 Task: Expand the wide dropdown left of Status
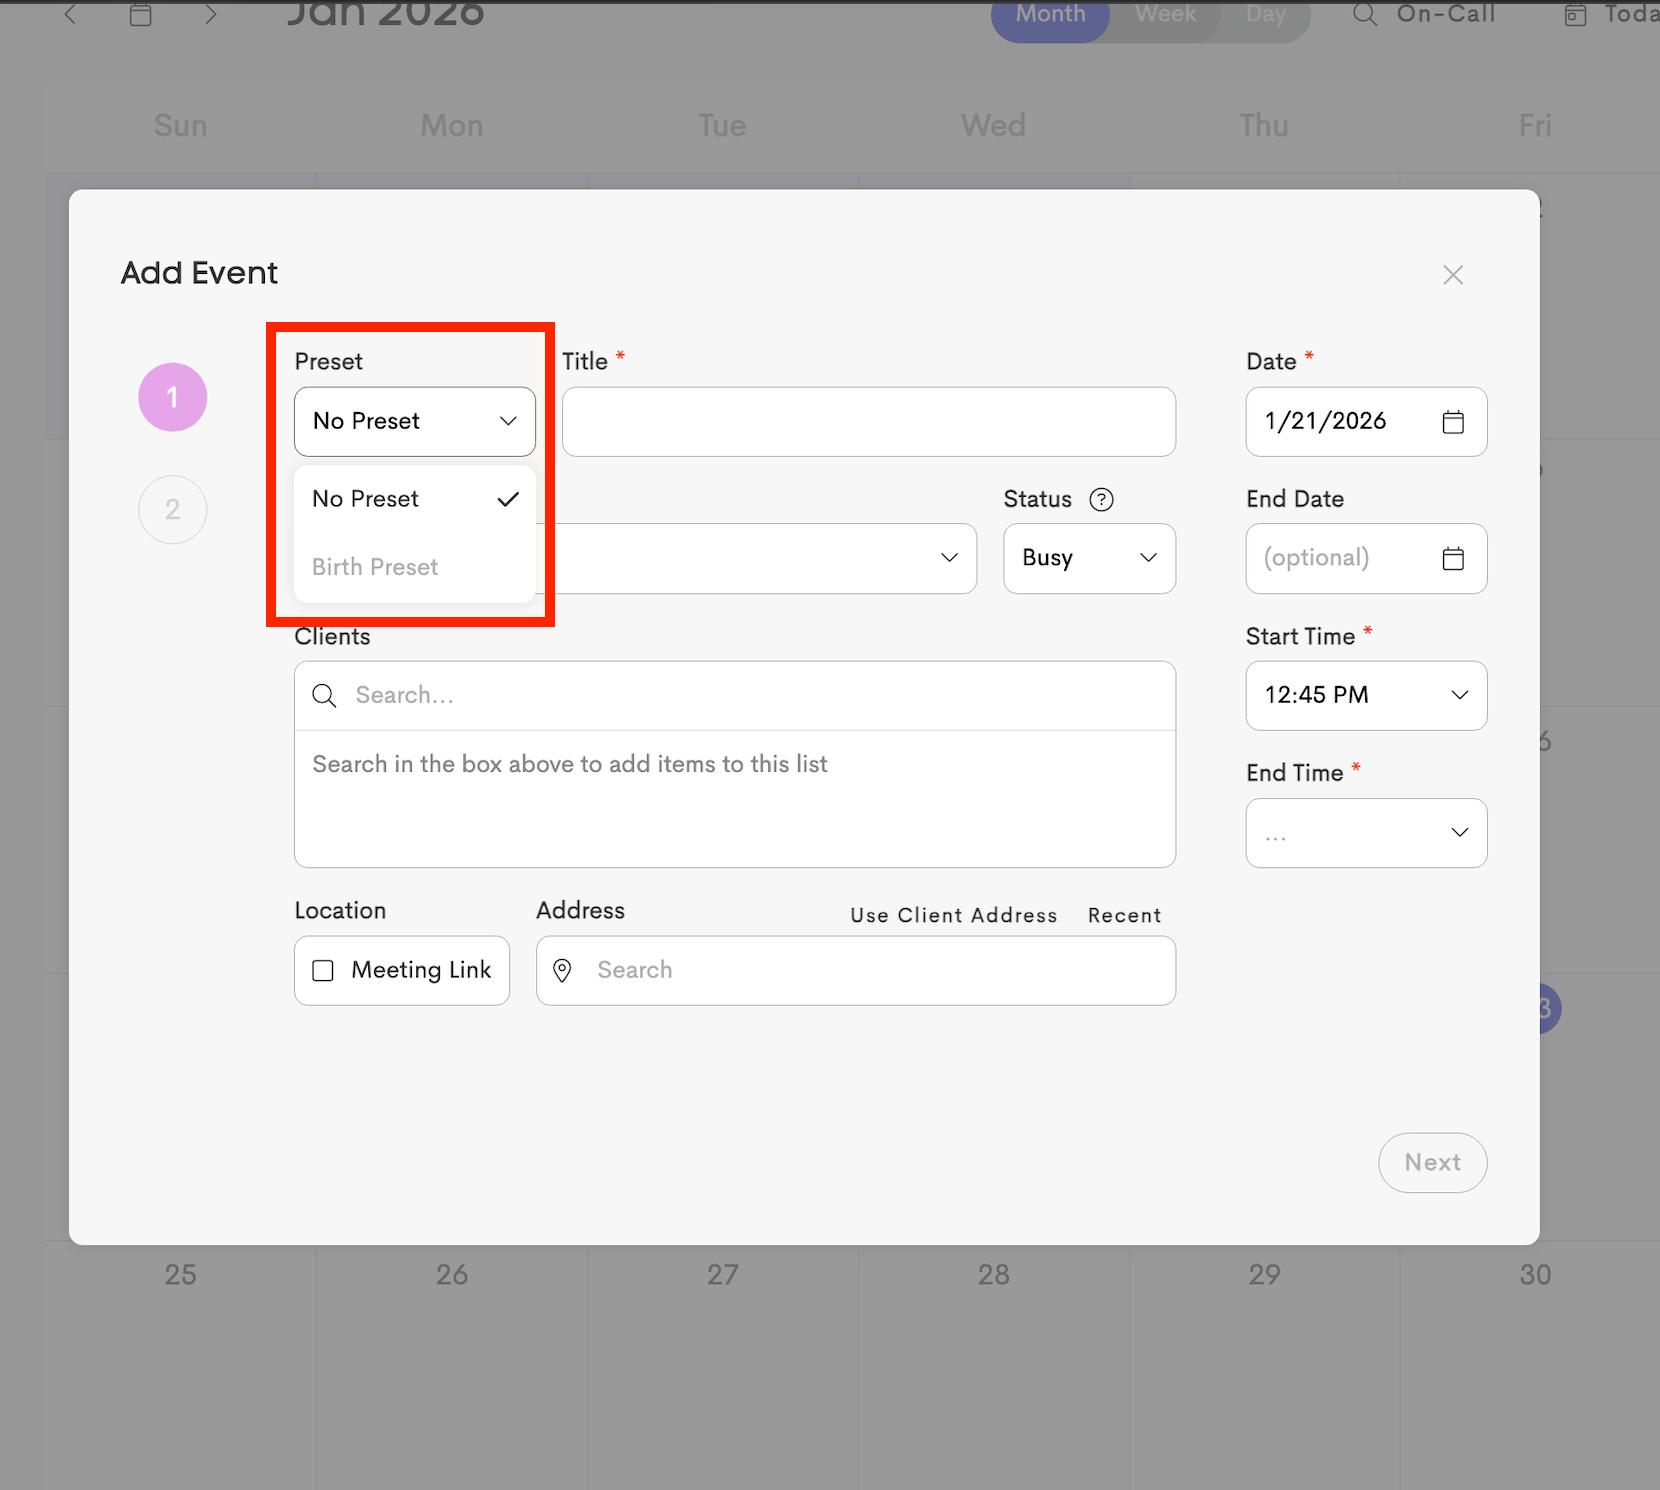757,558
